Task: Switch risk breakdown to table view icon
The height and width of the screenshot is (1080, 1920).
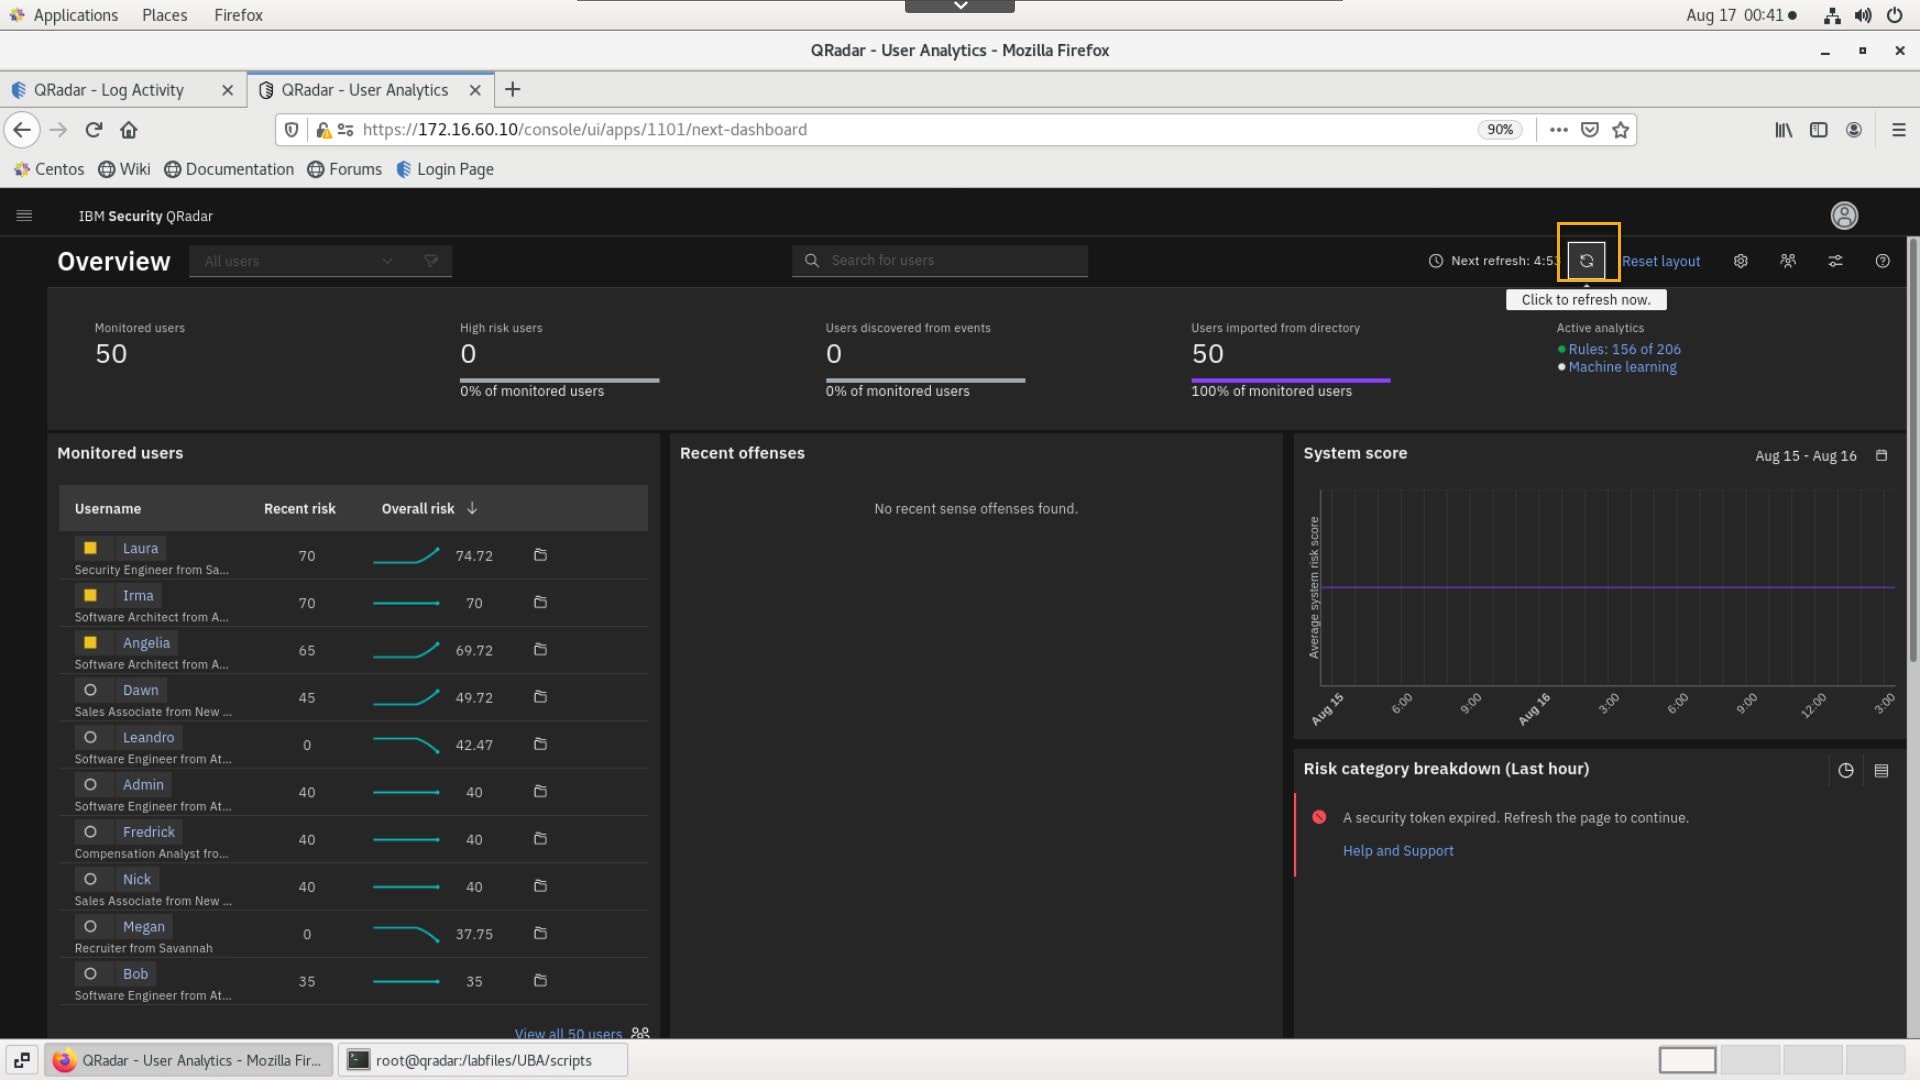Action: click(x=1881, y=771)
